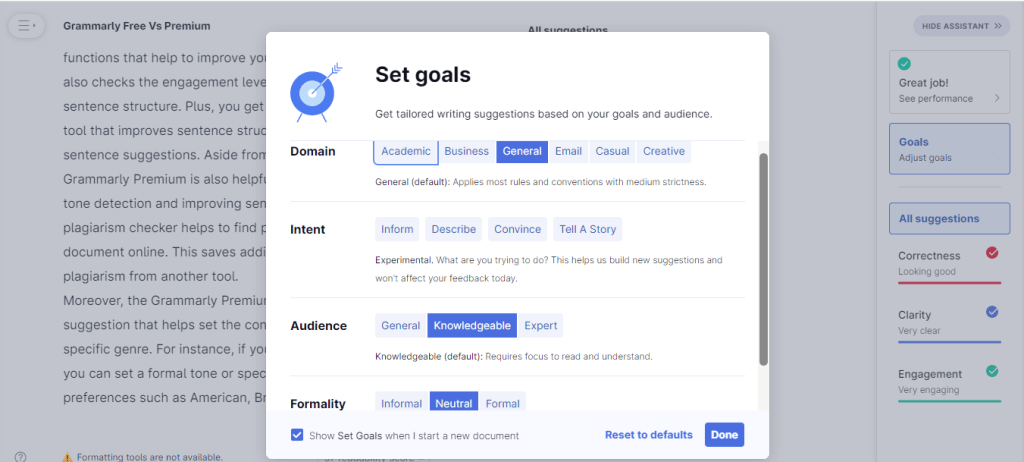Click the Set goals dialog scrollbar
Viewport: 1024px width, 462px height.
[763, 259]
